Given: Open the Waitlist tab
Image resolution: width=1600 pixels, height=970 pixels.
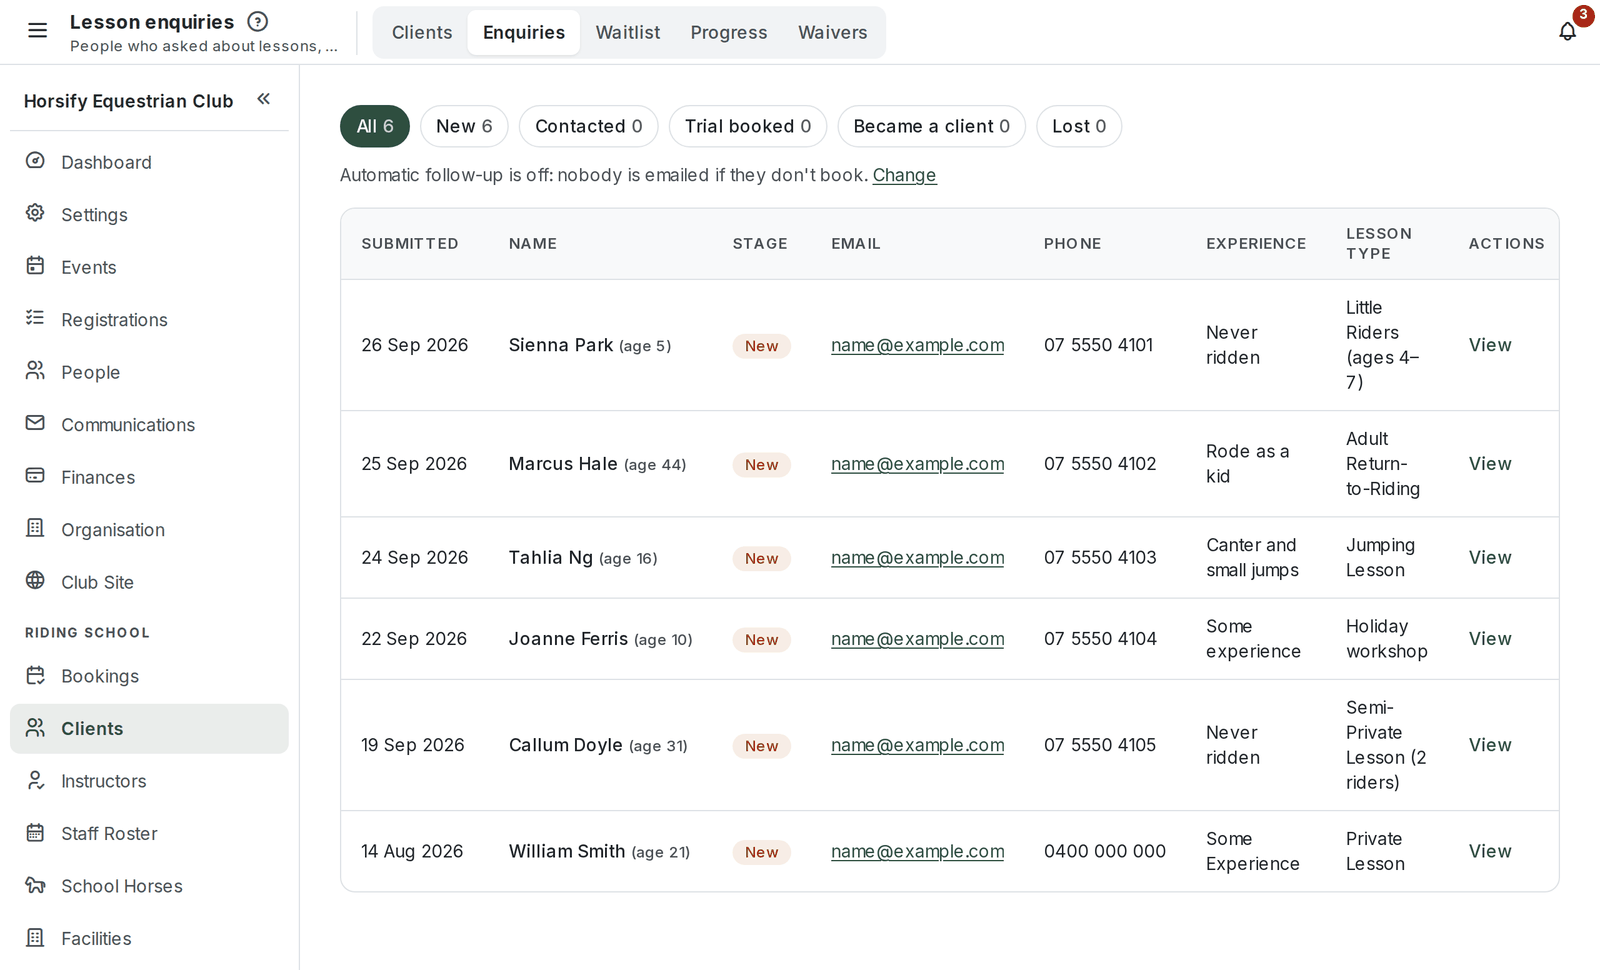Looking at the screenshot, I should point(628,32).
